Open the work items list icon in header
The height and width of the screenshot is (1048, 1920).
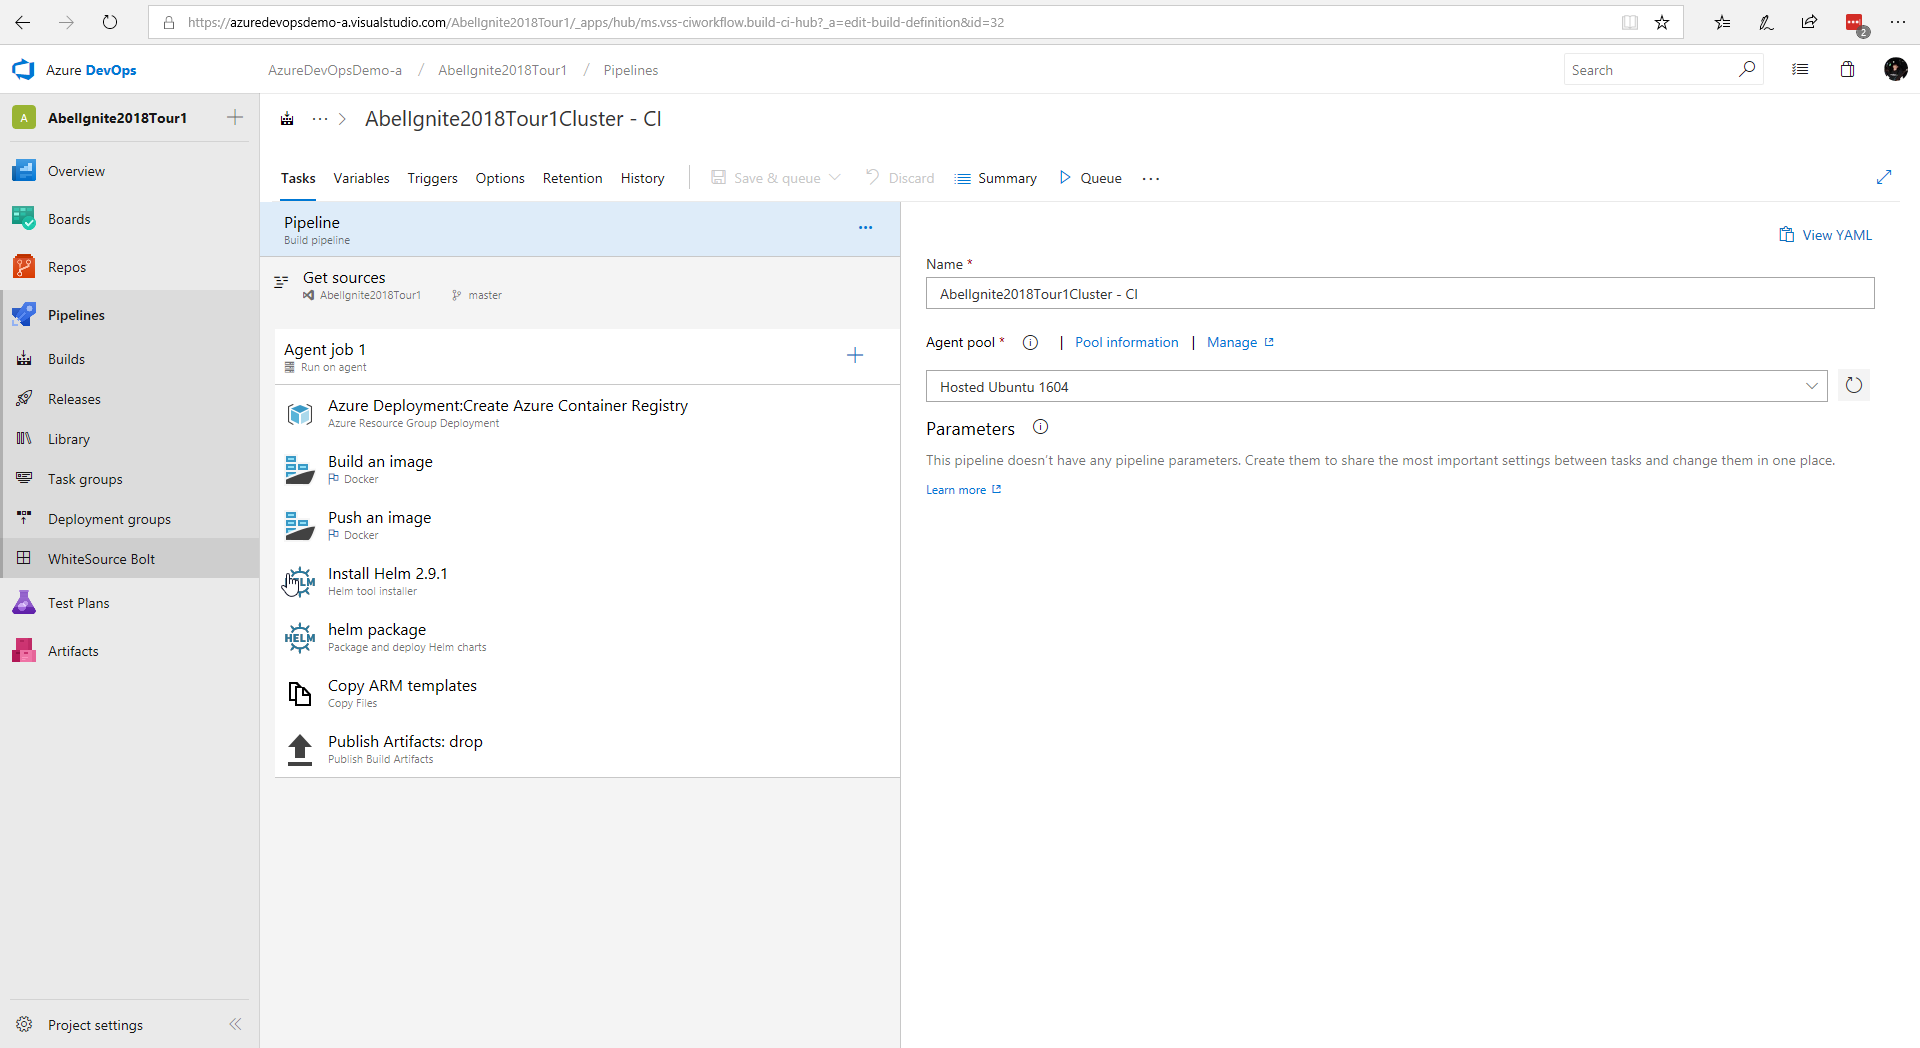[1800, 69]
